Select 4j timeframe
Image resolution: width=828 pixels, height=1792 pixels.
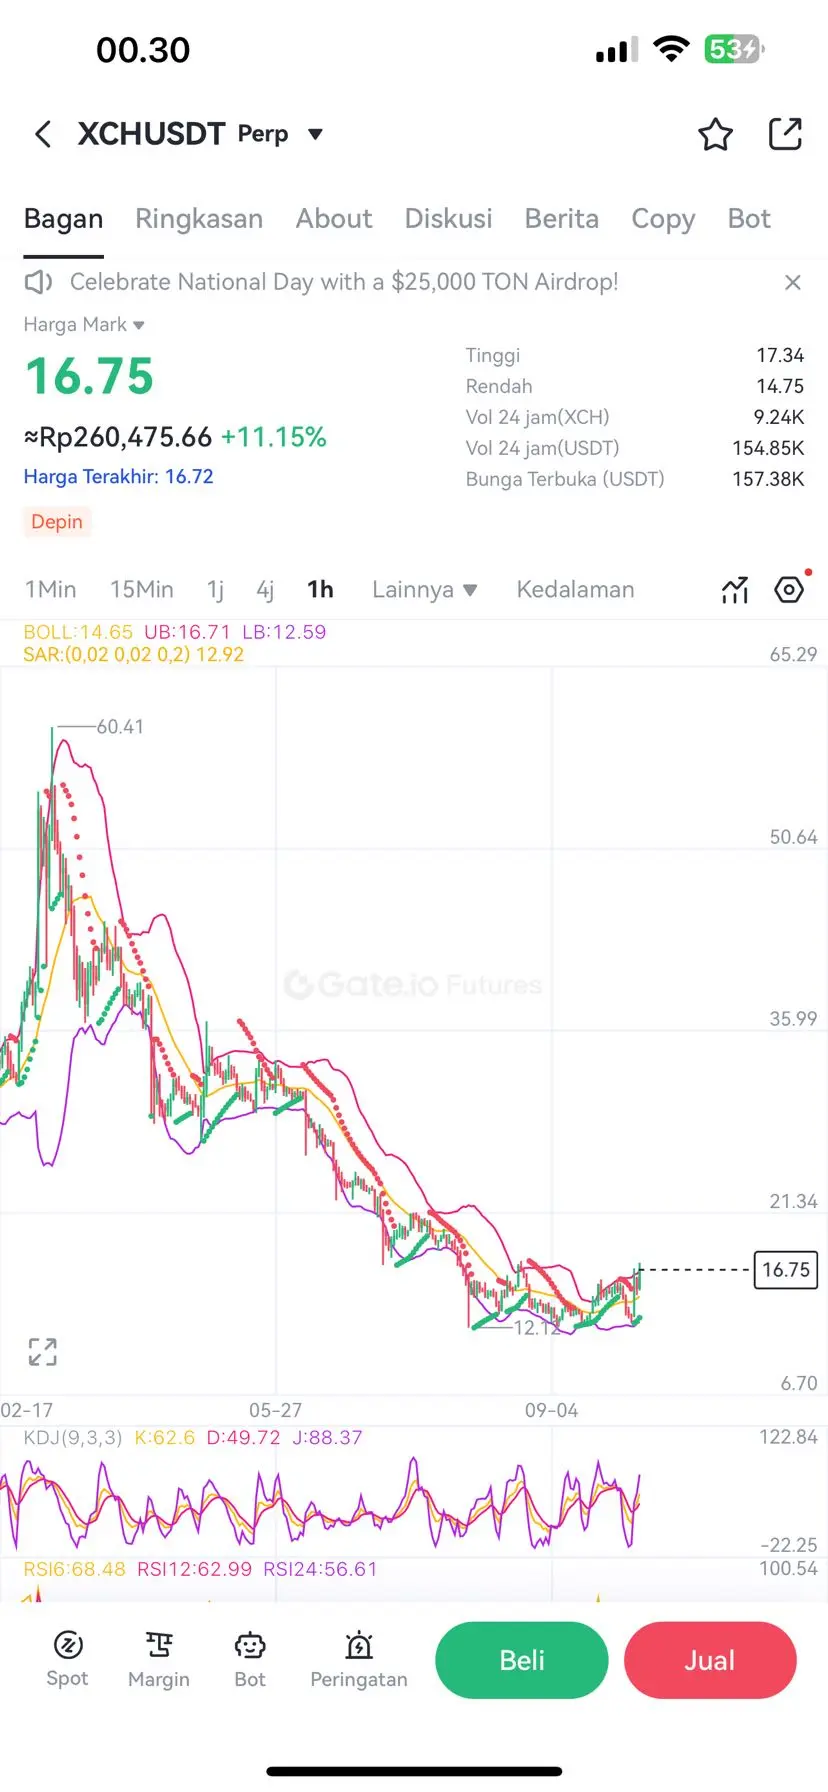pyautogui.click(x=265, y=590)
